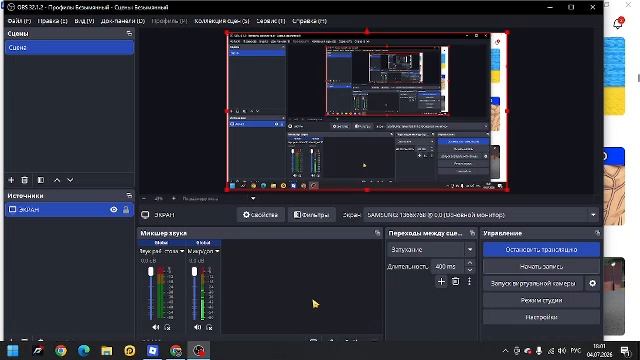This screenshot has width=640, height=360.
Task: Undock the Переходы между сценами panel
Action: 472,233
